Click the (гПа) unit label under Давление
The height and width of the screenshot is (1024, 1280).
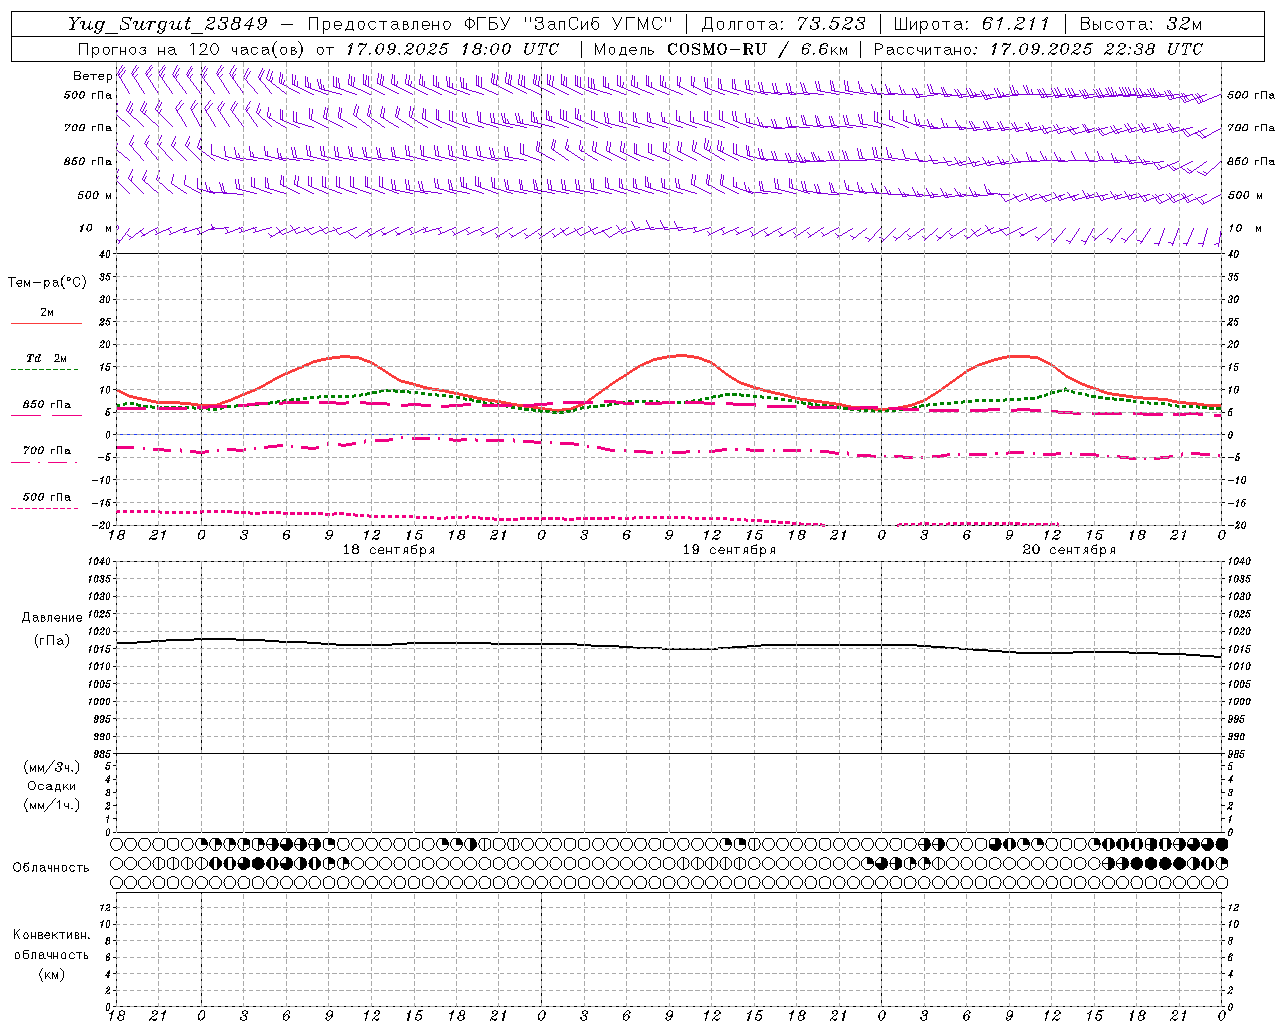52,640
